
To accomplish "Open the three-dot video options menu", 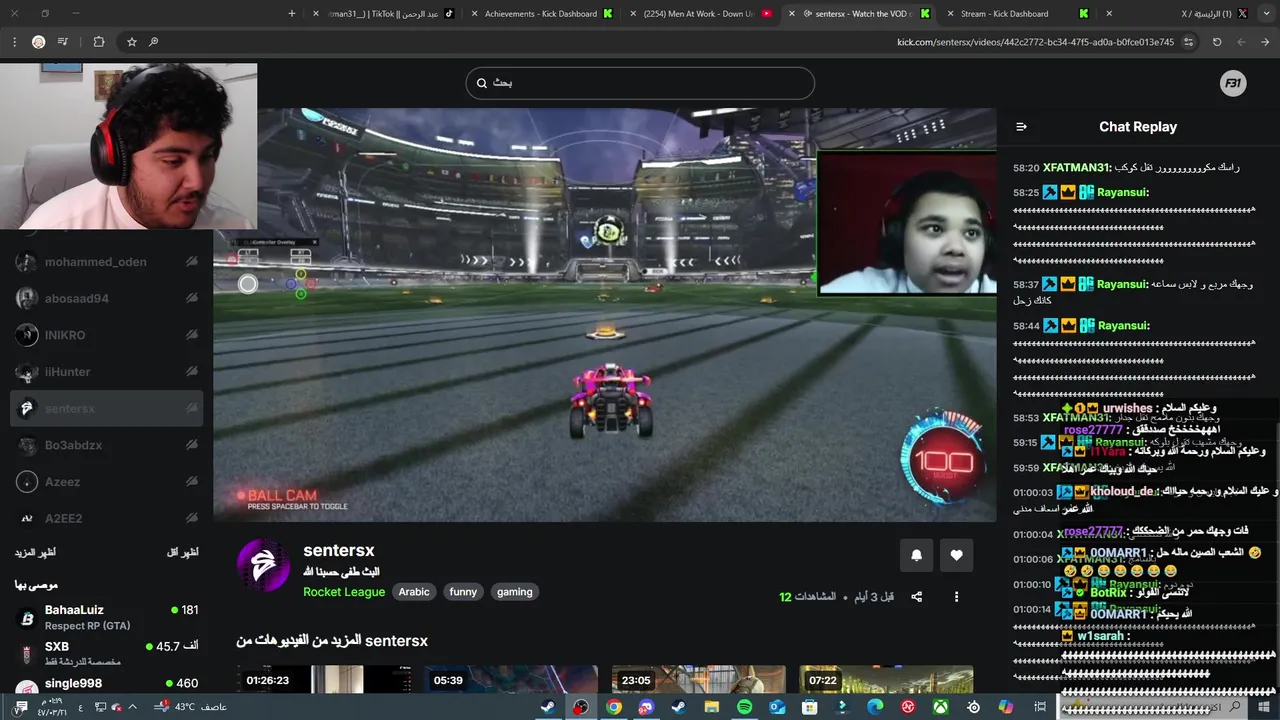I will click(x=956, y=597).
